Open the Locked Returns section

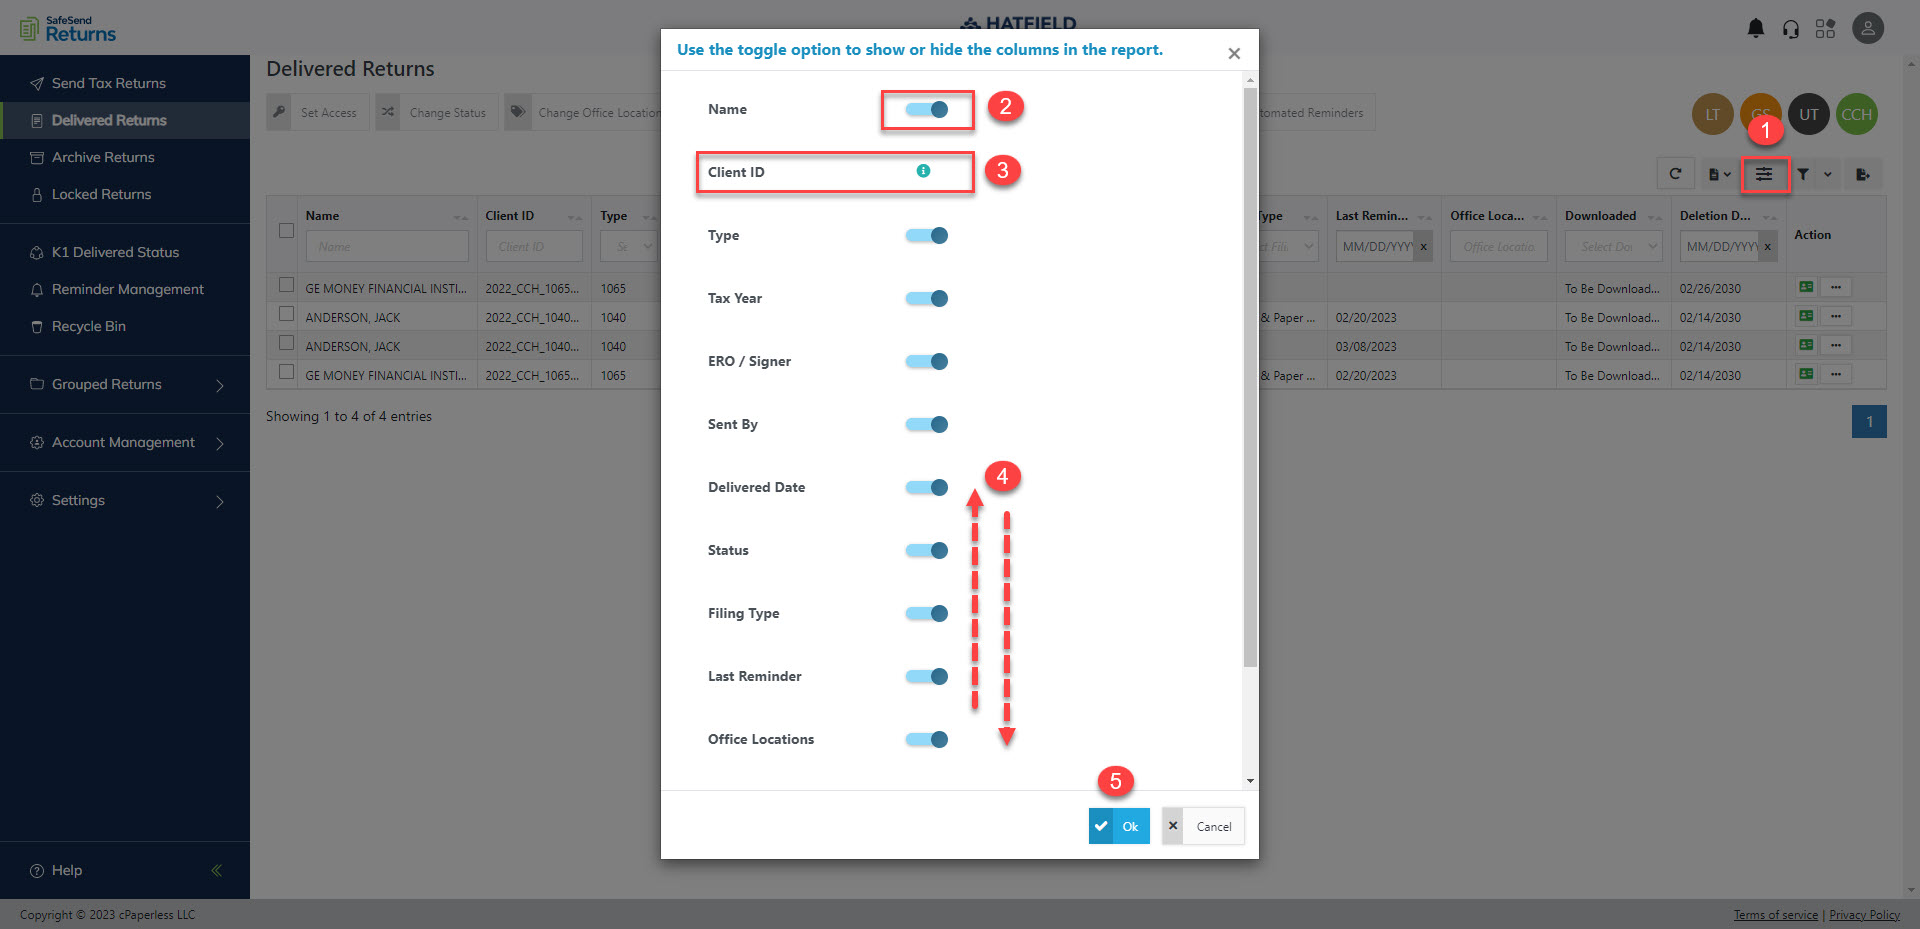click(x=100, y=194)
